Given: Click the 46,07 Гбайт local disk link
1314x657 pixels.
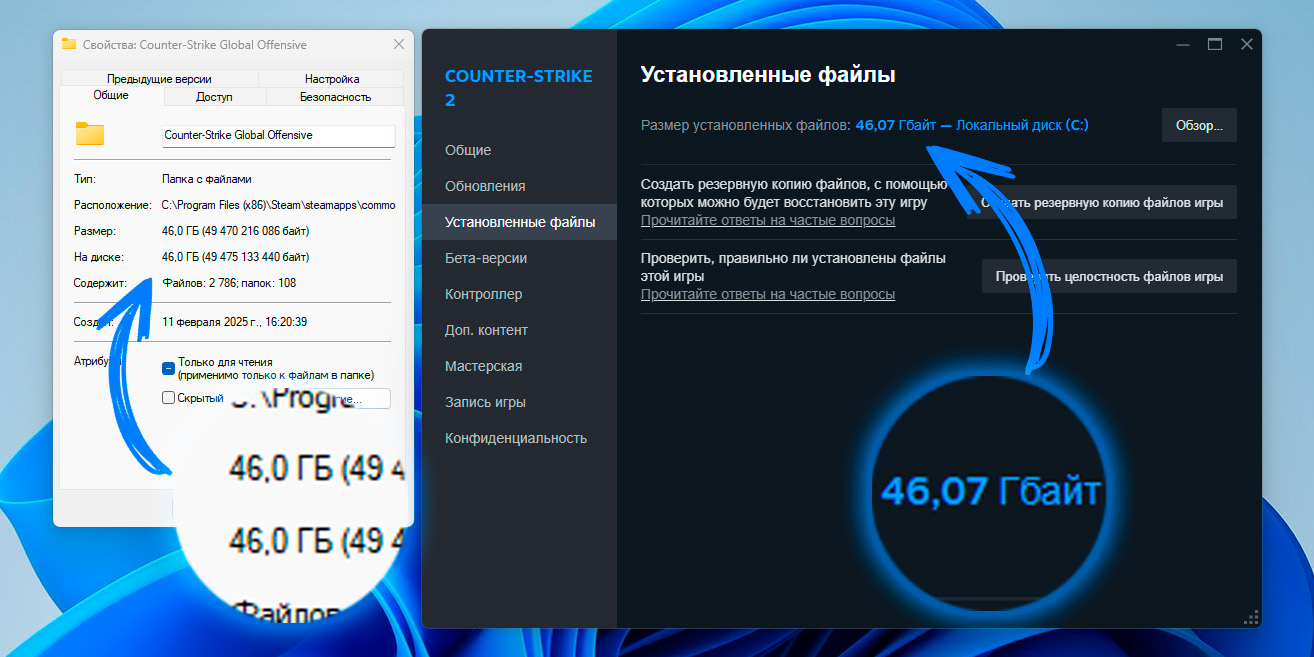Looking at the screenshot, I should pyautogui.click(x=972, y=125).
